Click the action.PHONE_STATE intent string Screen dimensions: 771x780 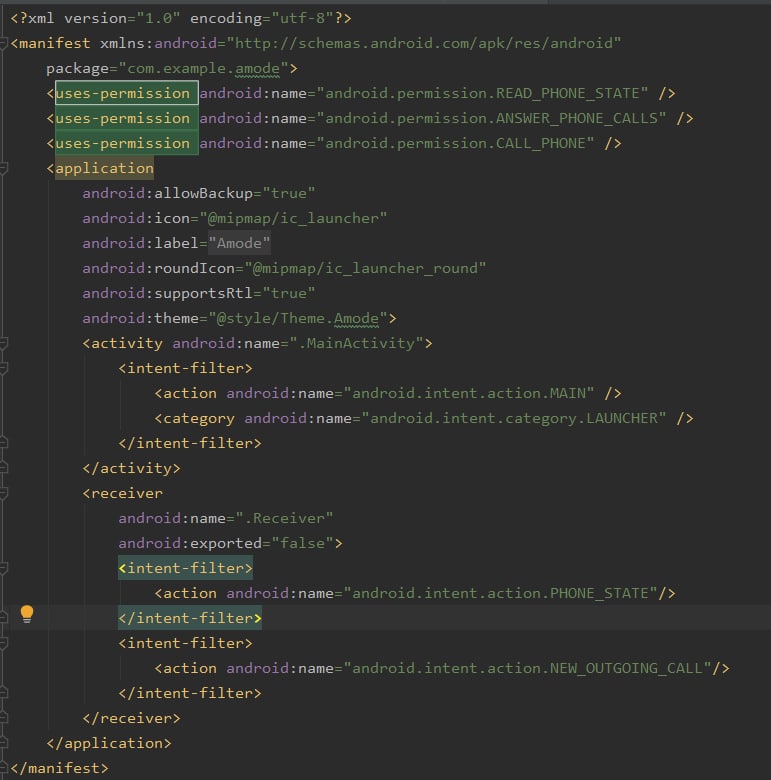500,593
